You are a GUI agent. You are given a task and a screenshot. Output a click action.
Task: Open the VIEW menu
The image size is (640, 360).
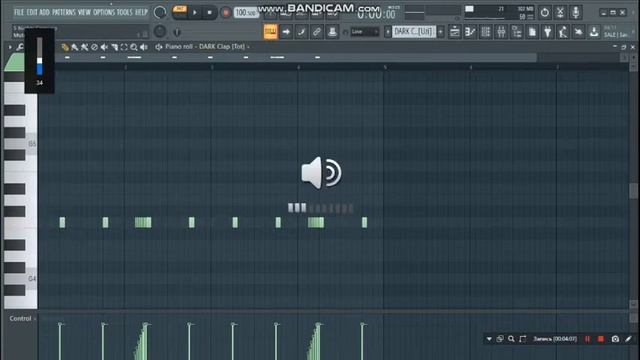coord(84,12)
